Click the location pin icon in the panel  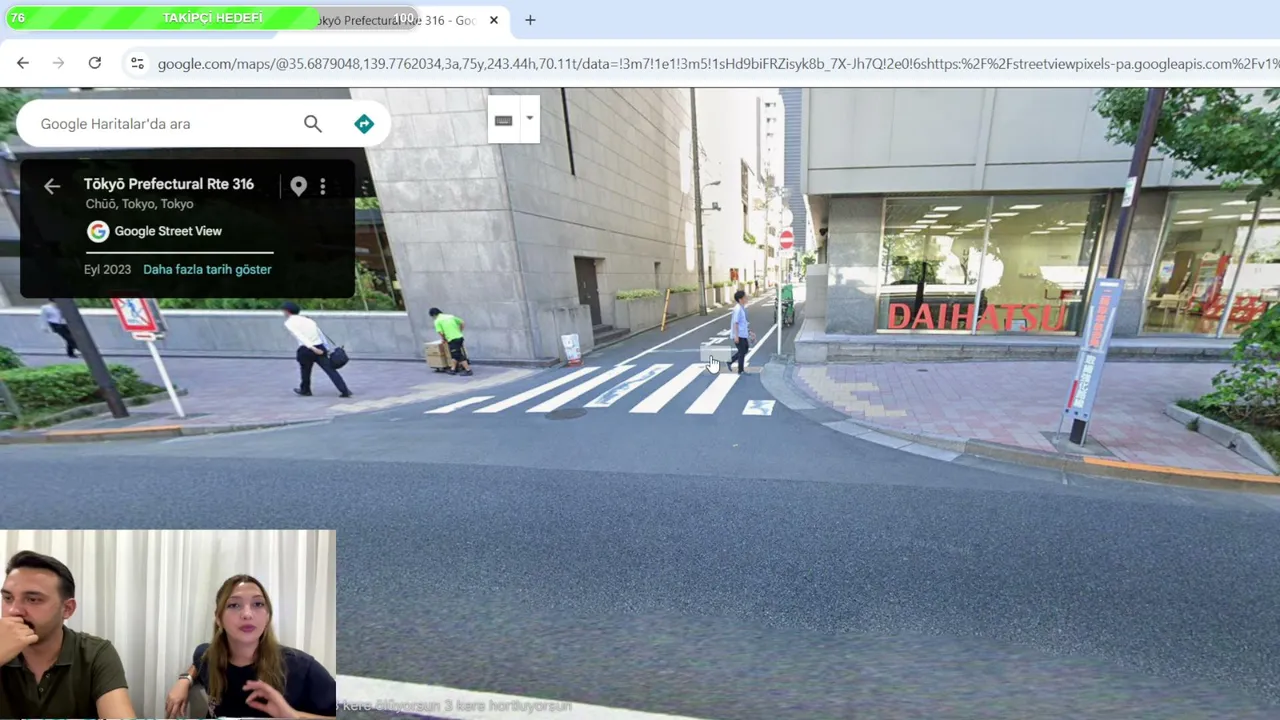tap(298, 186)
